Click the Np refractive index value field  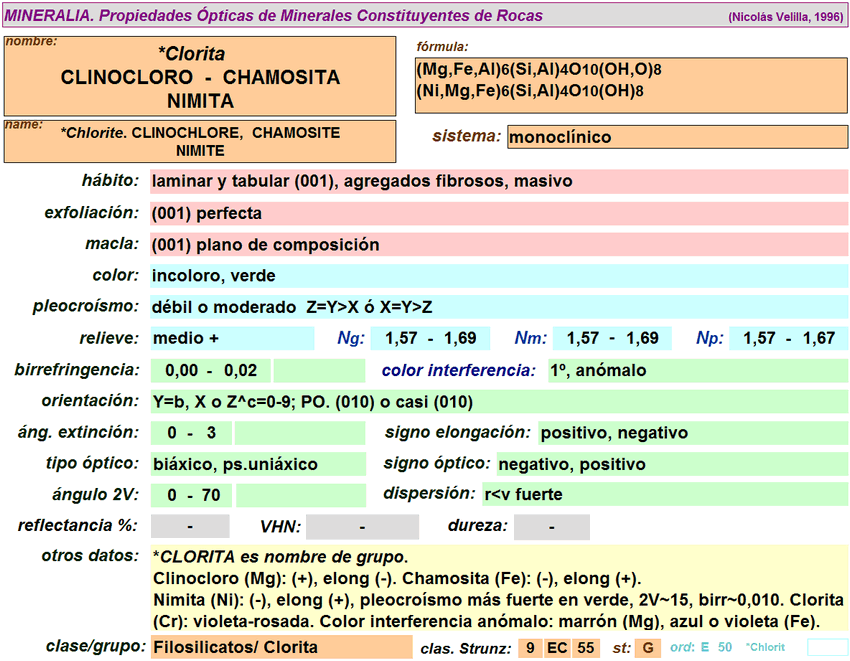coord(788,338)
